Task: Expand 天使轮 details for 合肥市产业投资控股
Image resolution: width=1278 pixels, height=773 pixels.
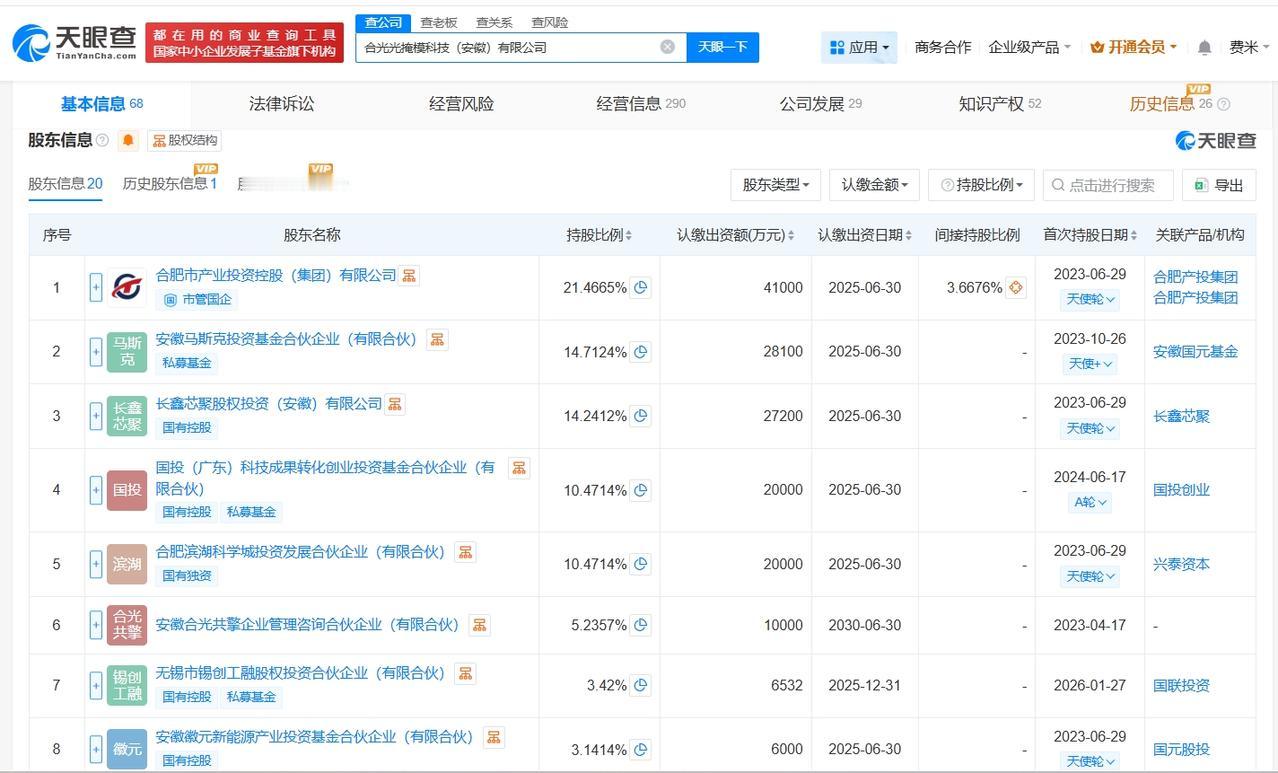Action: click(x=1089, y=299)
